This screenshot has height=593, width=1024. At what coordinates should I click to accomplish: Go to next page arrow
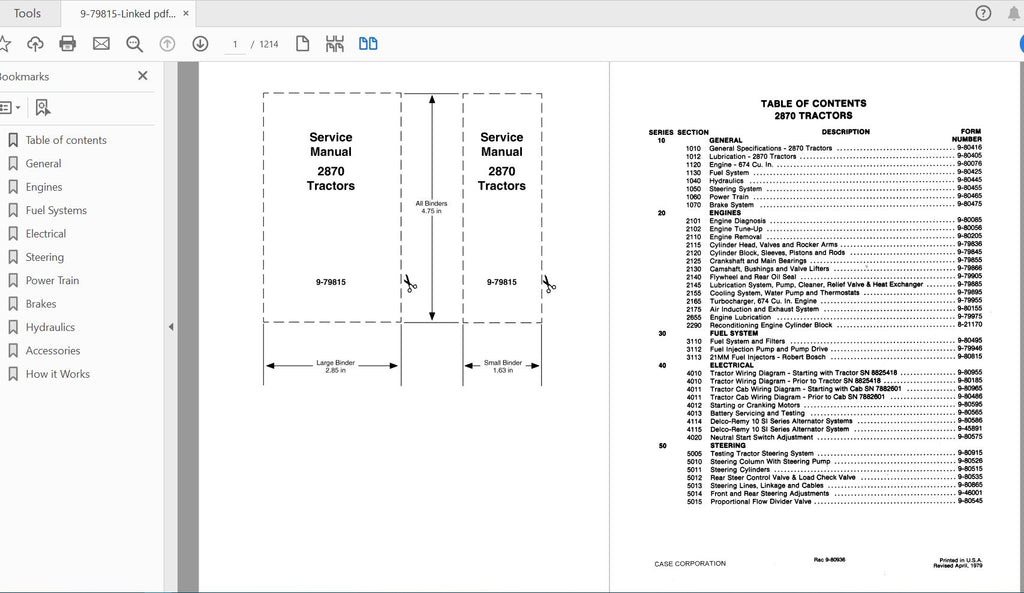coord(200,44)
